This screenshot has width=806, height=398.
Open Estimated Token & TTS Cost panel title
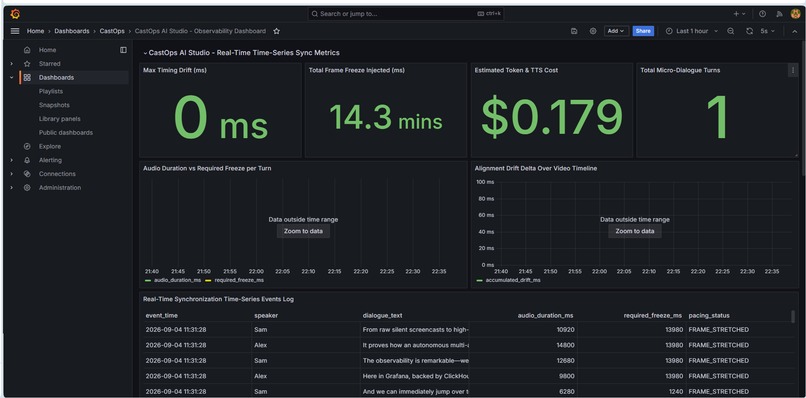[x=516, y=70]
